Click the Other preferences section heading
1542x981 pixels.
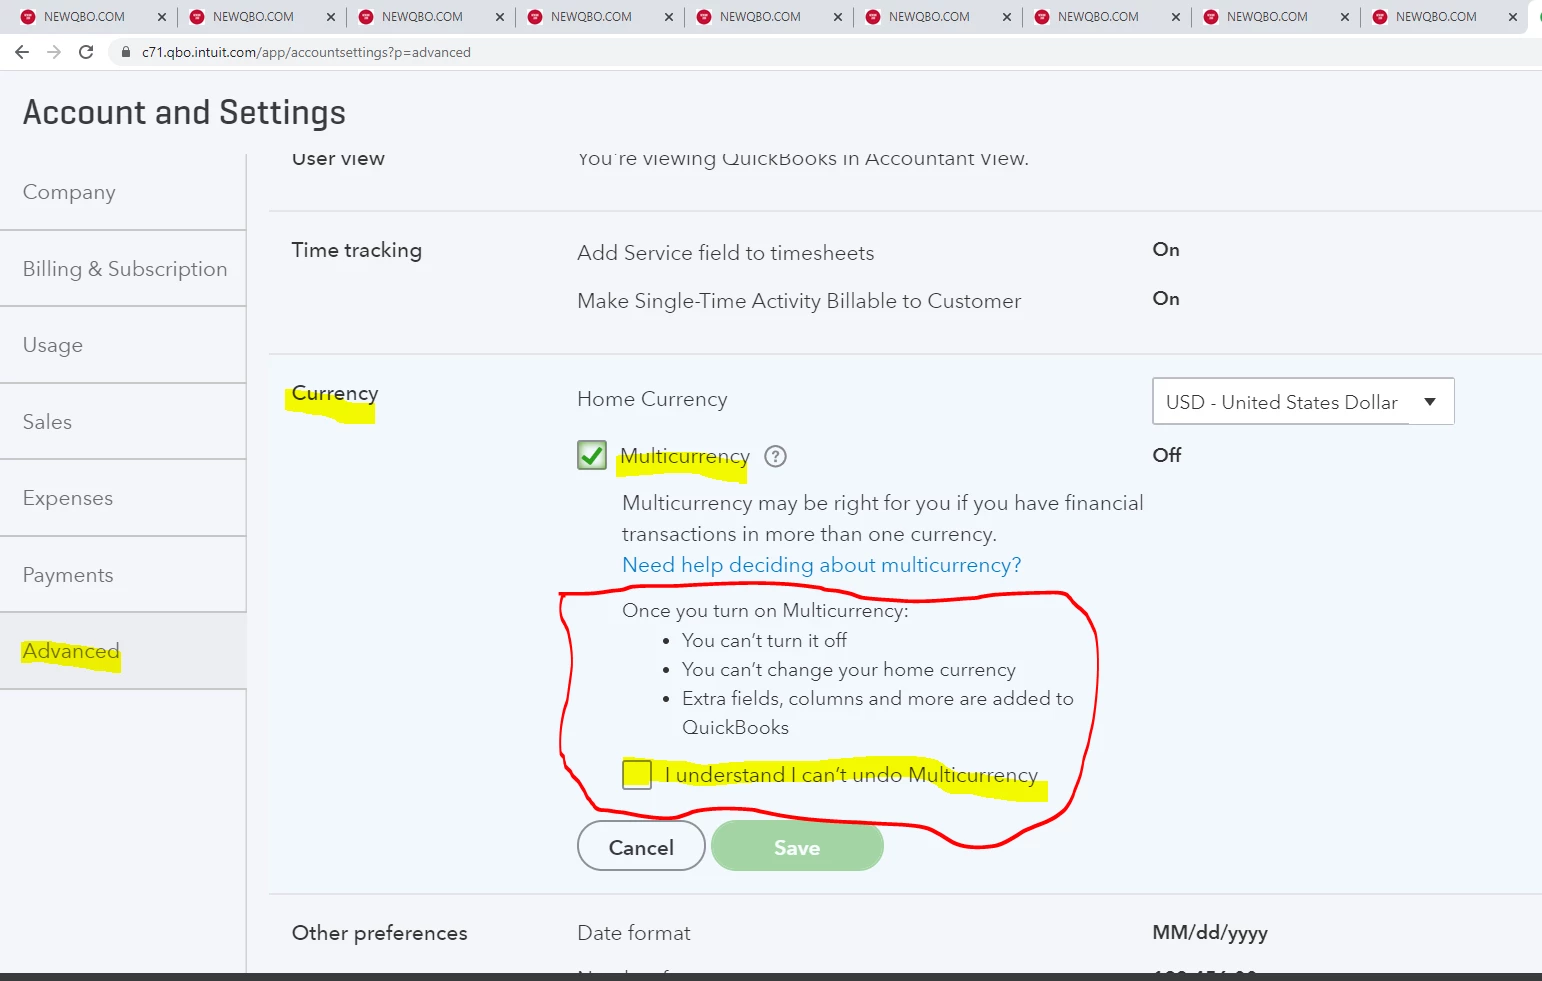[379, 933]
